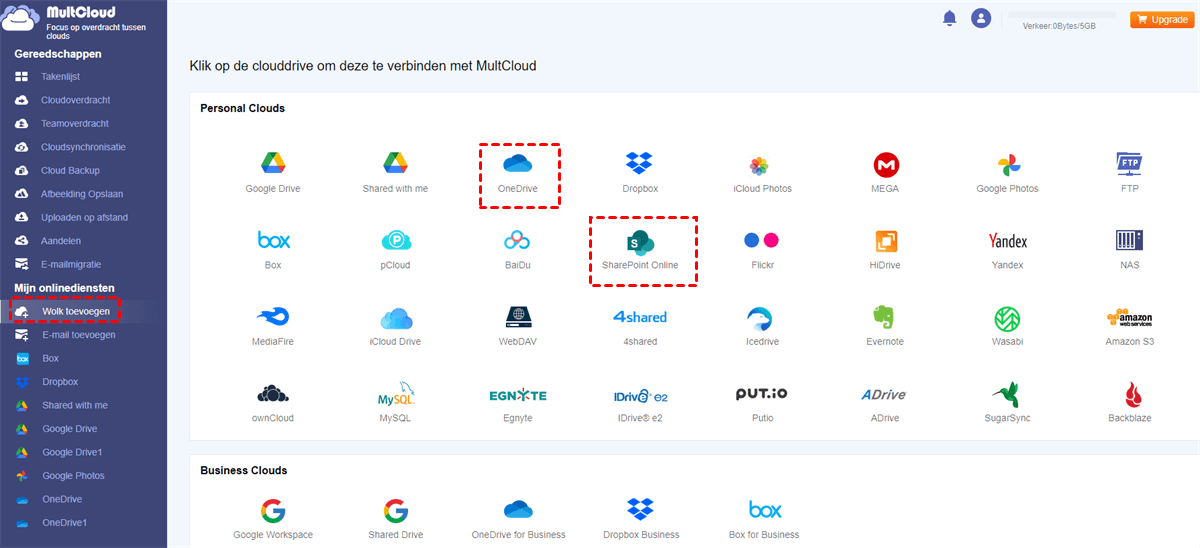The height and width of the screenshot is (548, 1200).
Task: Open the notifications bell
Action: pos(949,18)
